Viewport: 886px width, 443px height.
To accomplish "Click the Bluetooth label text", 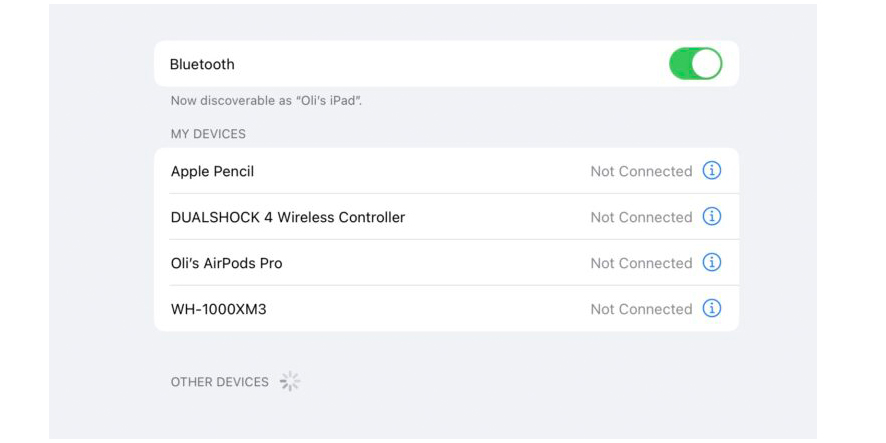I will pos(202,64).
